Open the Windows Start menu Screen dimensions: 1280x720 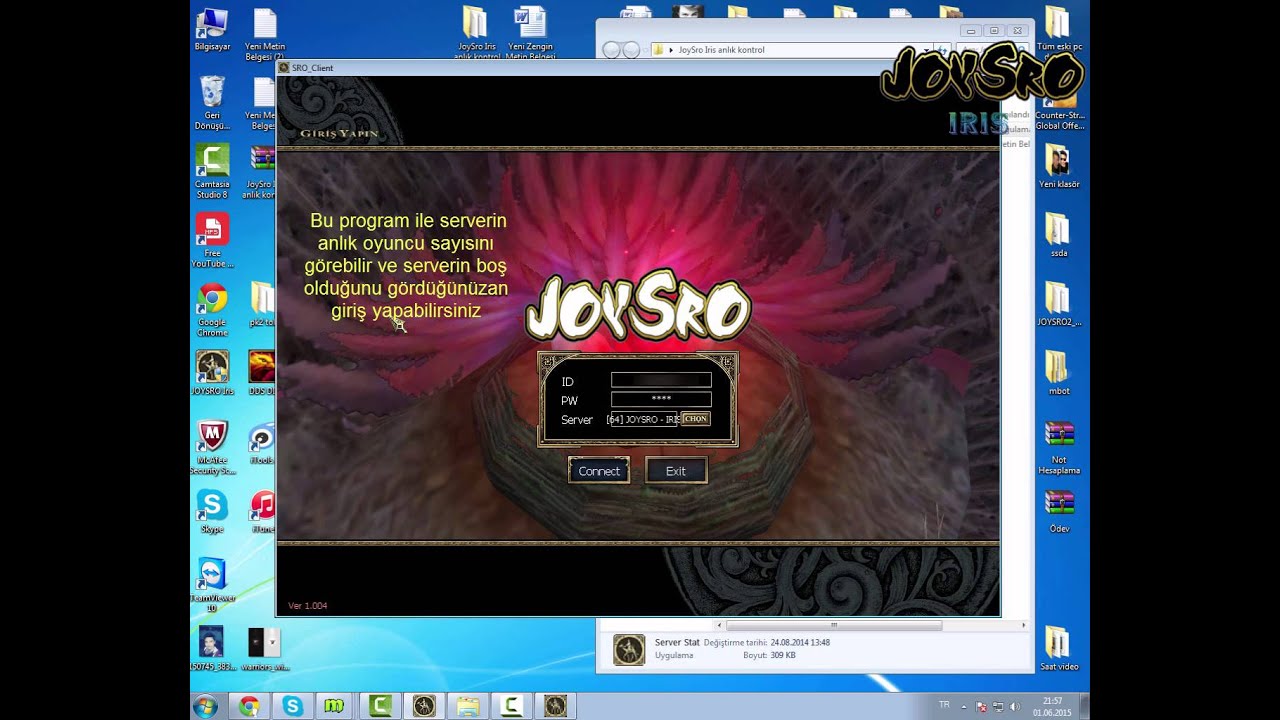(x=206, y=706)
